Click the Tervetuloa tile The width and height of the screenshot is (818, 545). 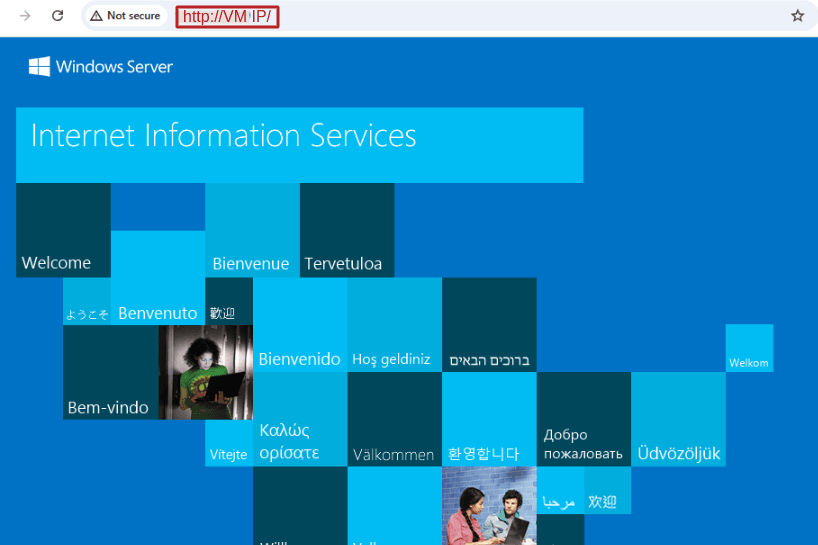347,230
